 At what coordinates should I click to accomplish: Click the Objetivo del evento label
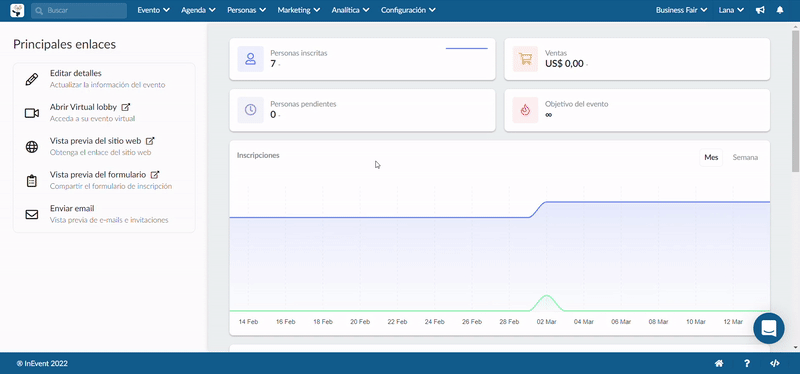577,104
